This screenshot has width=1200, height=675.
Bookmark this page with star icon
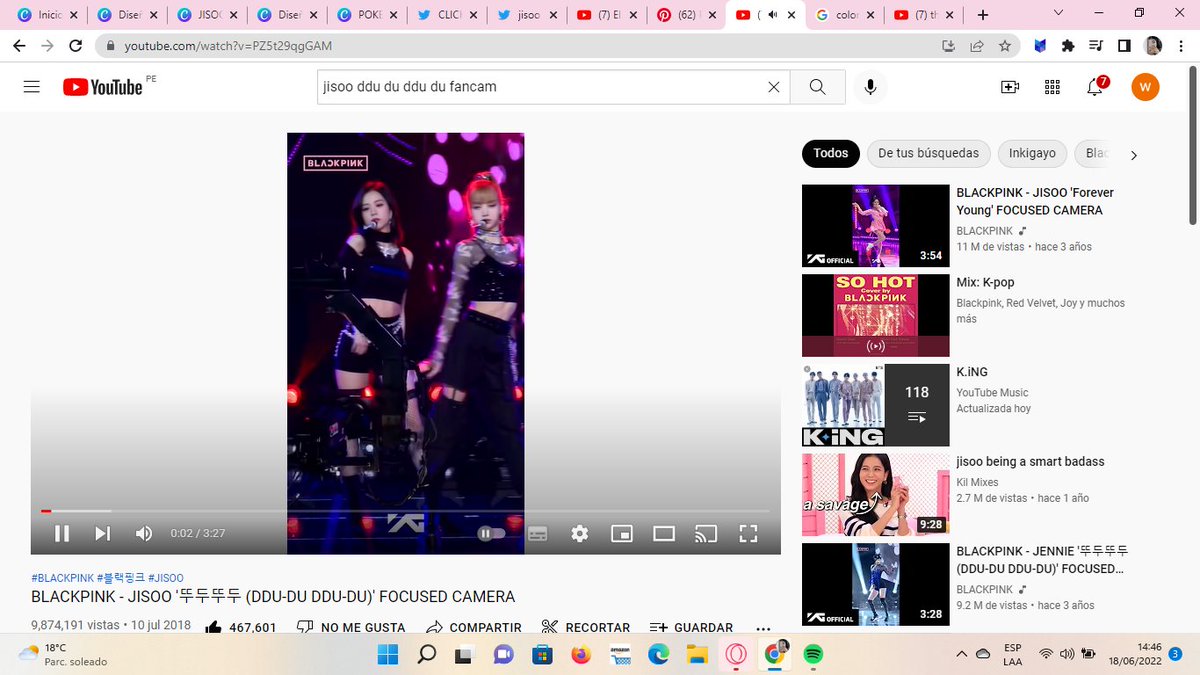[x=1004, y=46]
